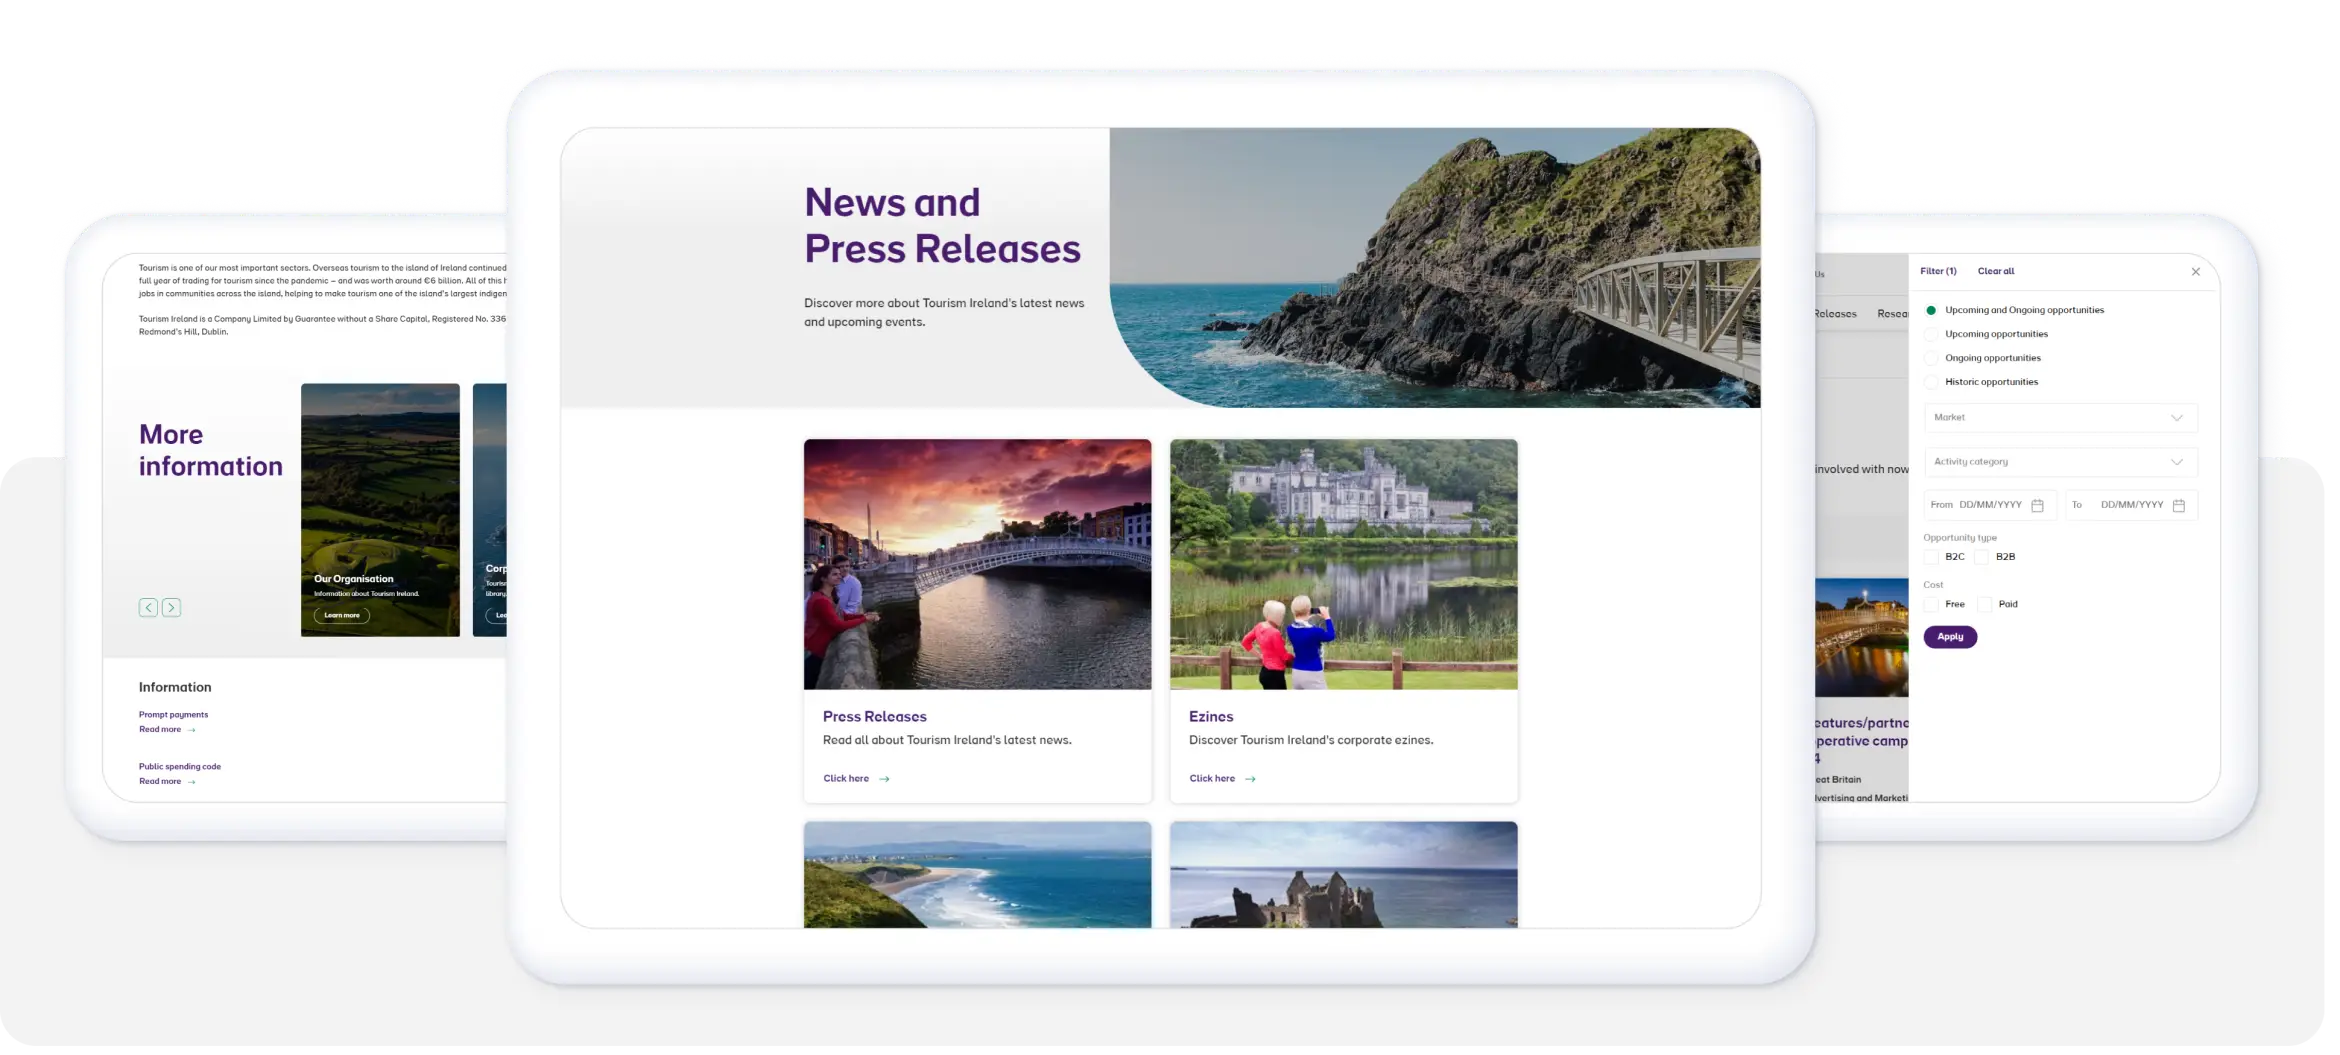The width and height of the screenshot is (2340, 1055).
Task: Open the Our Organisation card thumbnail
Action: [380, 510]
